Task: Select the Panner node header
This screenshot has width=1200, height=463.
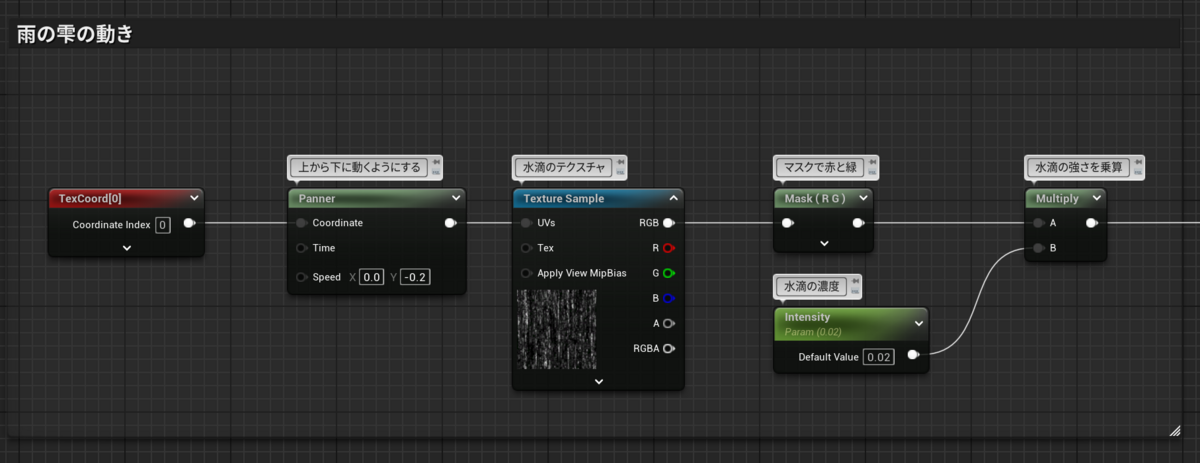Action: [x=376, y=198]
